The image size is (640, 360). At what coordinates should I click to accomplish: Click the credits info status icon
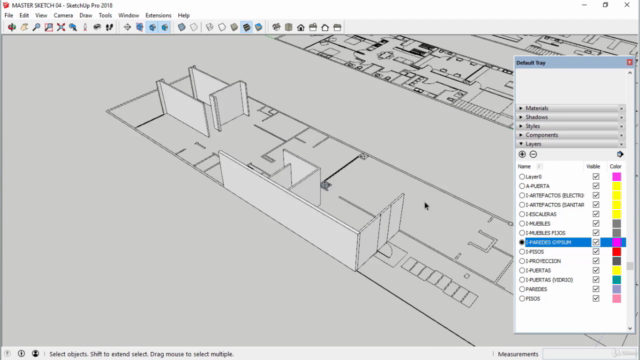tap(21, 354)
